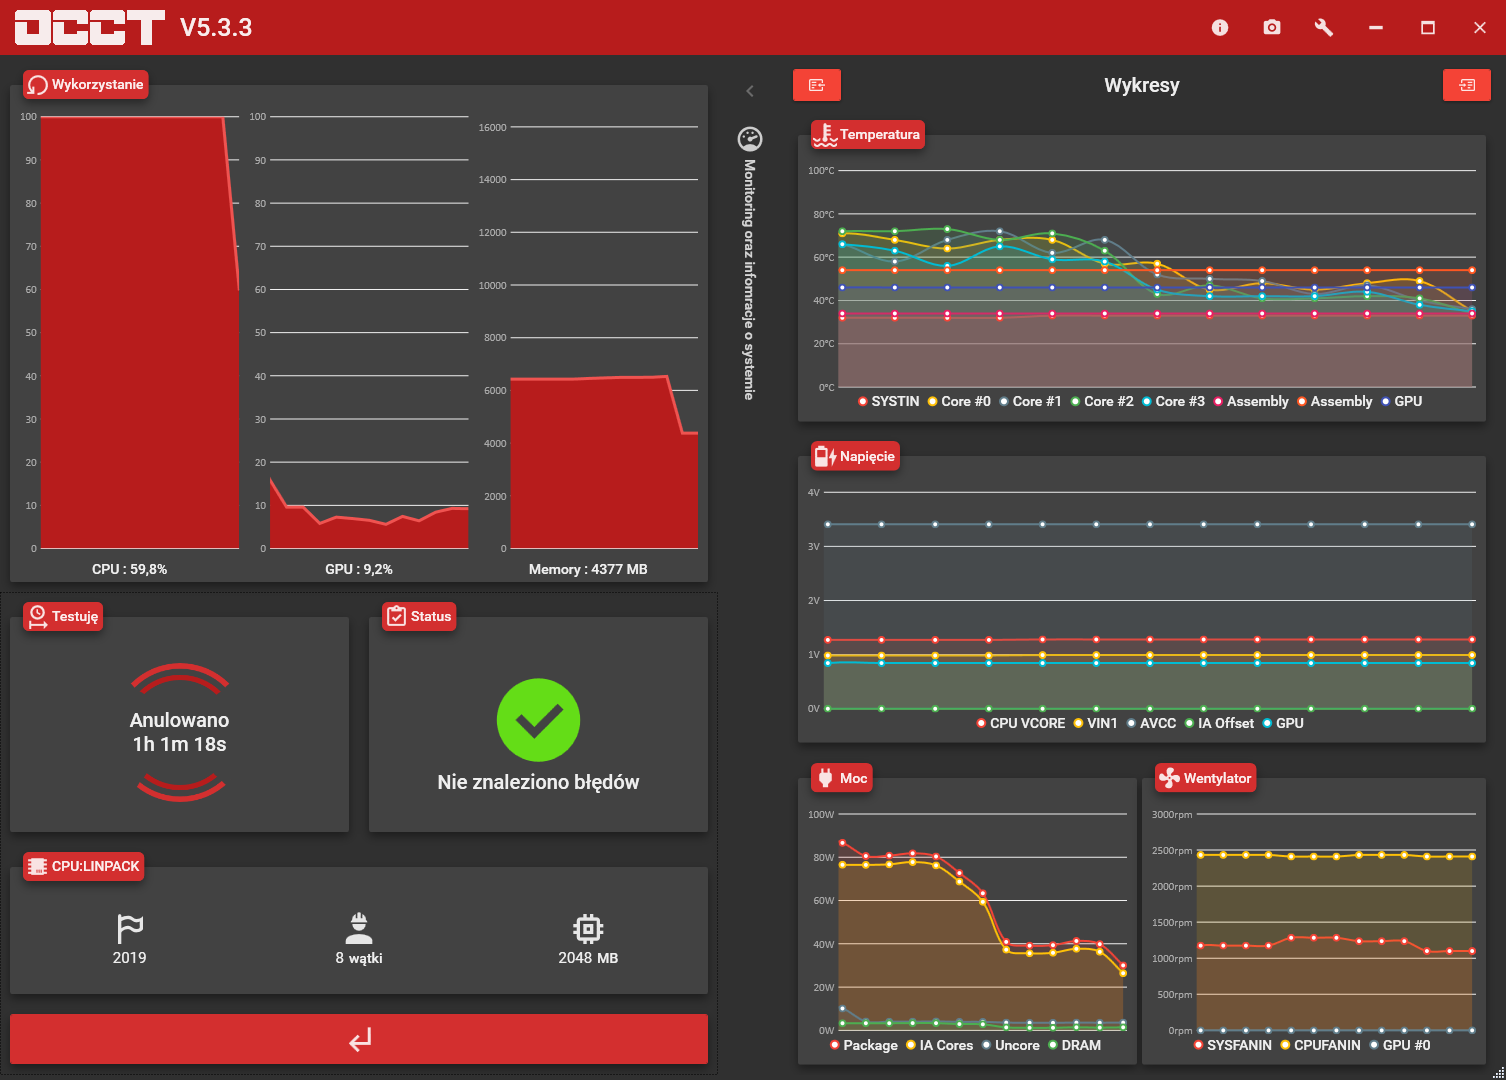This screenshot has width=1506, height=1080.
Task: Click the right red graph layout button
Action: point(1466,85)
